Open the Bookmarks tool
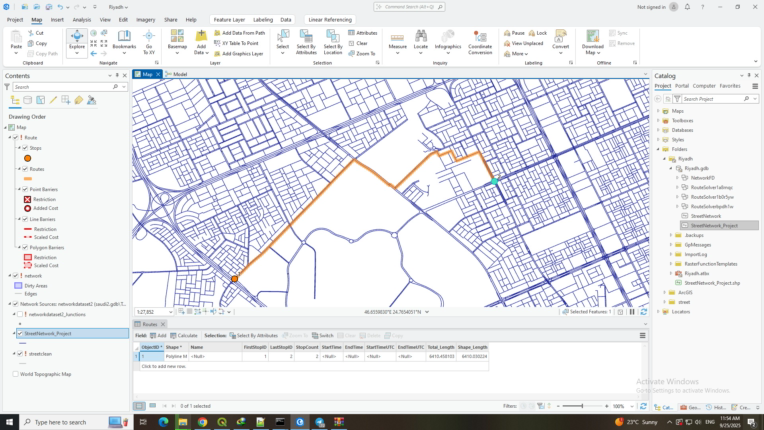The image size is (764, 430). click(124, 40)
